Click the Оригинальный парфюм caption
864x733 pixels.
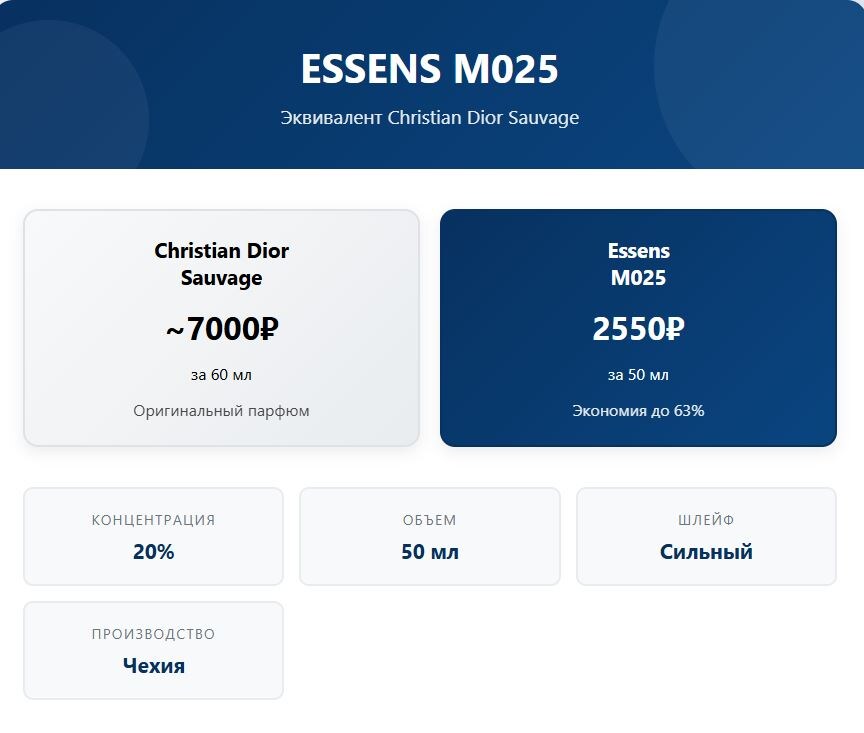click(222, 411)
